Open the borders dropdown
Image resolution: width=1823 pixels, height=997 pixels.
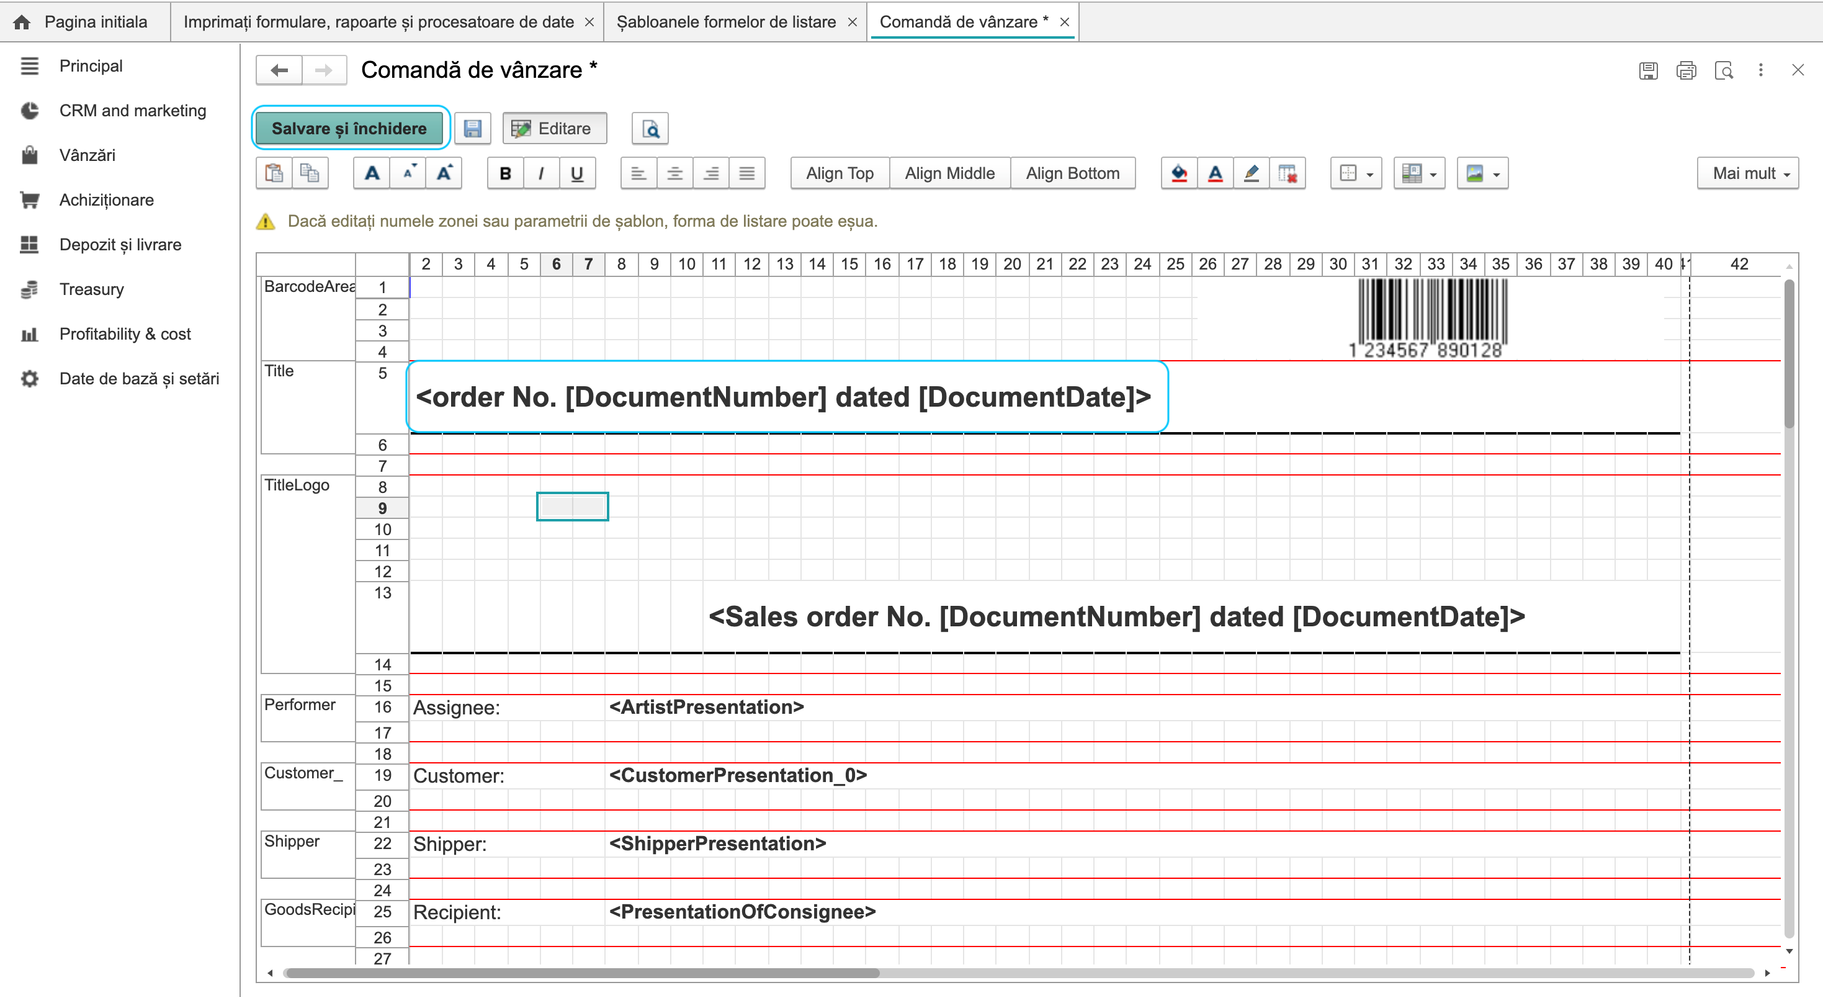pyautogui.click(x=1356, y=173)
